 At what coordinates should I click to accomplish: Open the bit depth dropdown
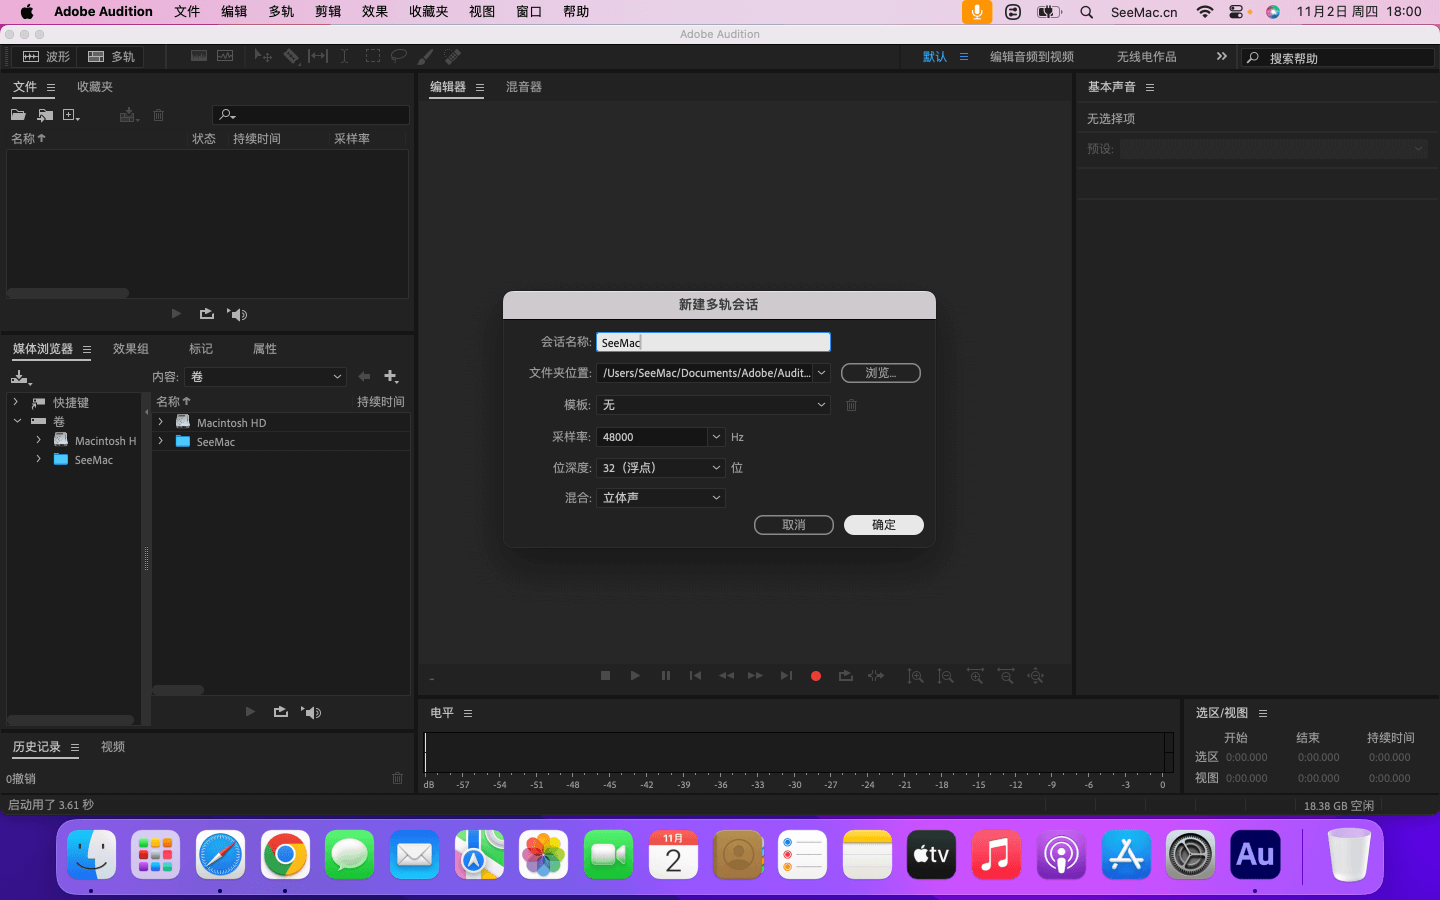pos(716,468)
